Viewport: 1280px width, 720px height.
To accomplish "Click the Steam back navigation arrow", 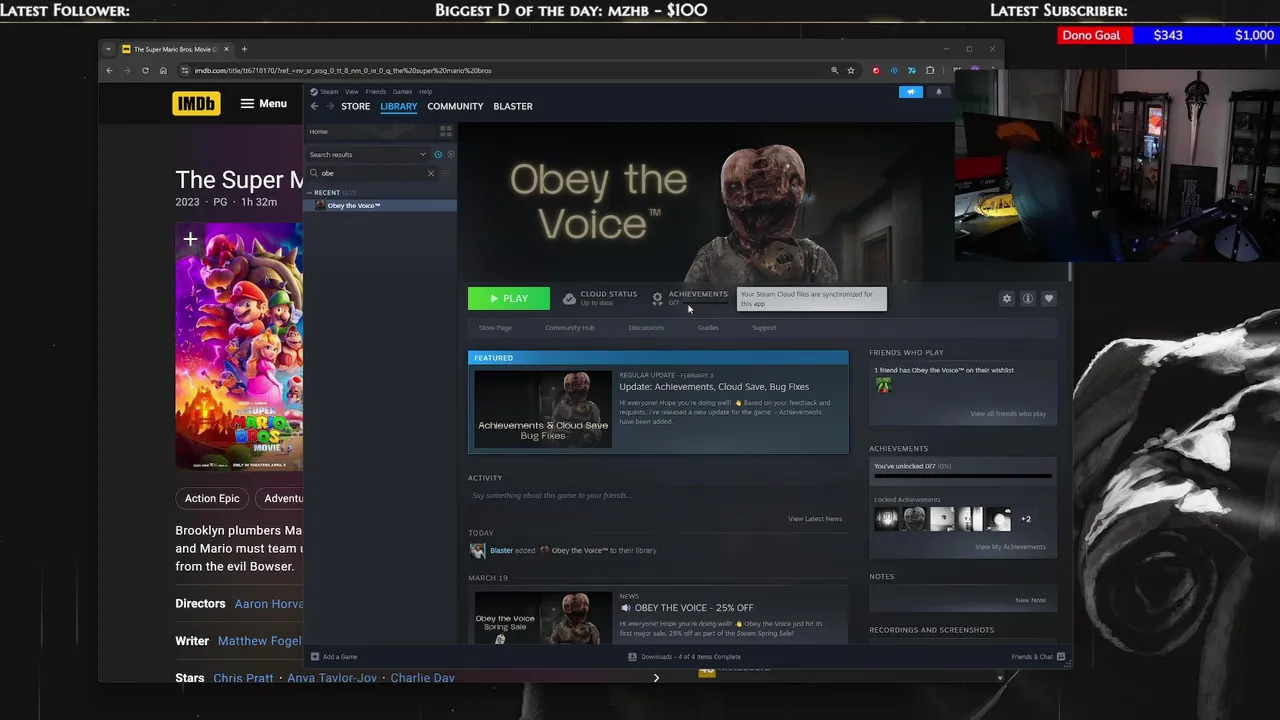I will pos(314,106).
